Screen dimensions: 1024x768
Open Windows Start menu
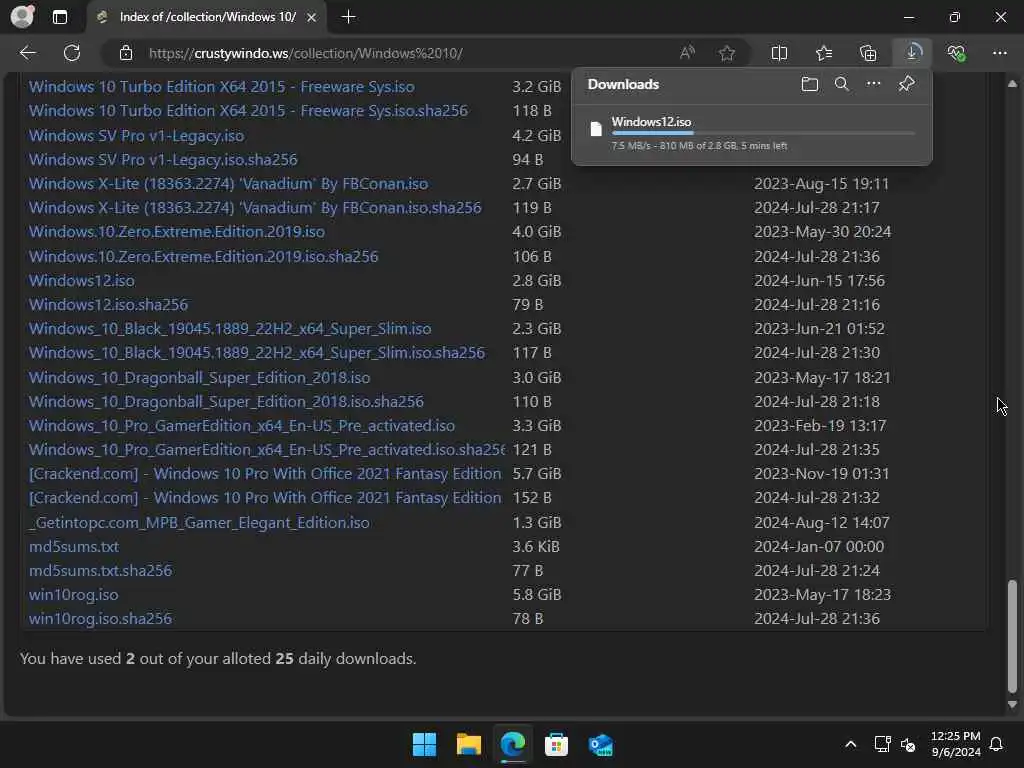424,744
